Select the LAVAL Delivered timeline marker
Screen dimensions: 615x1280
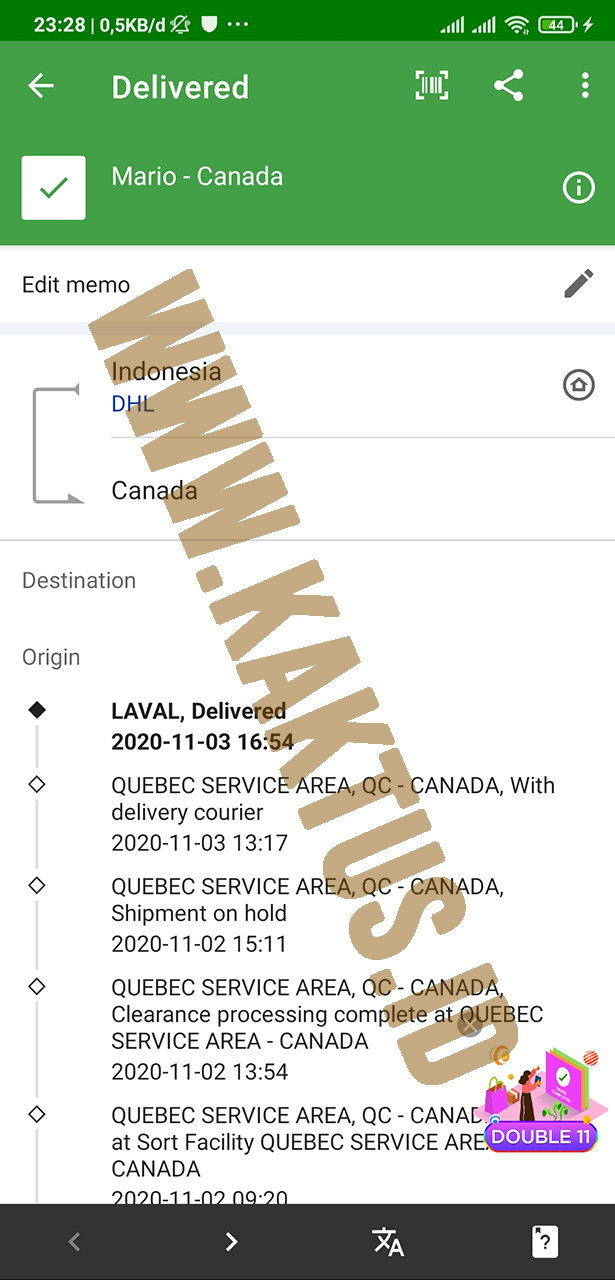[x=37, y=710]
